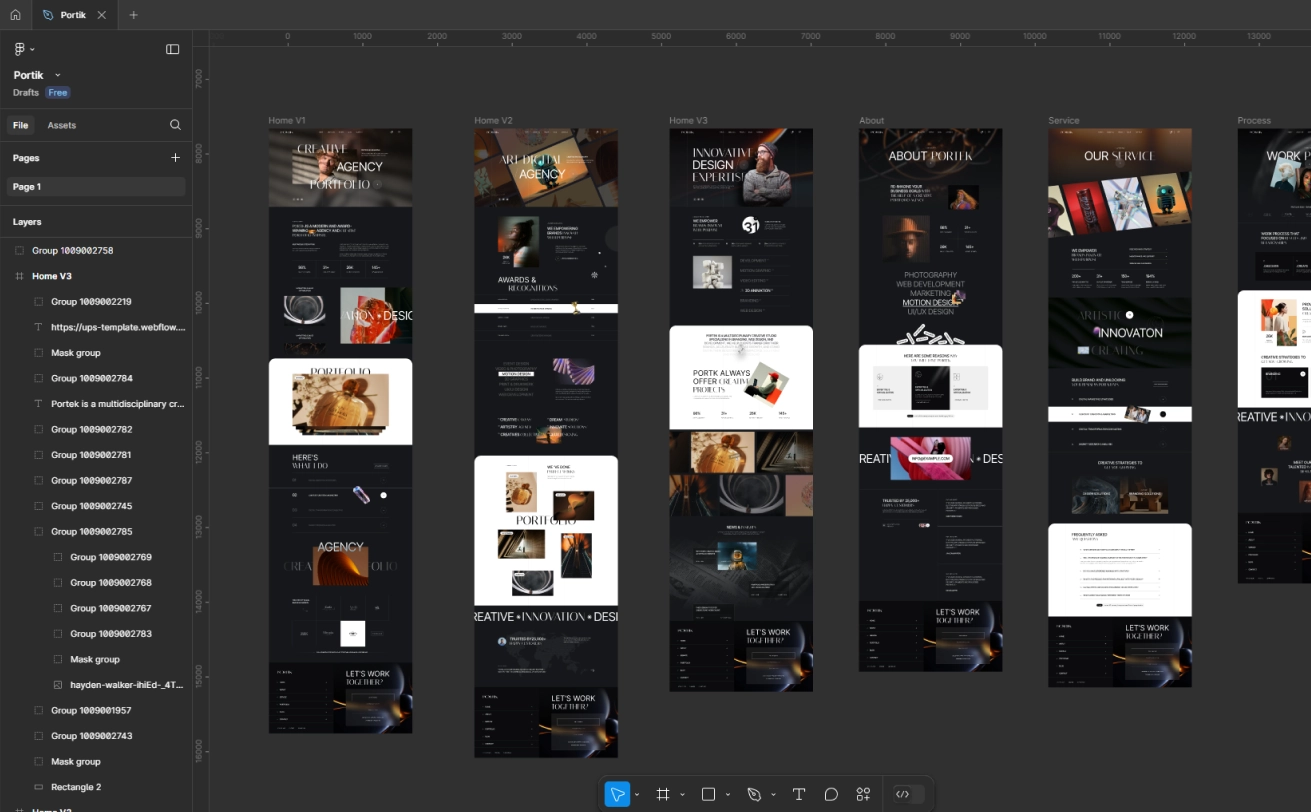
Task: Click the Drafts location link
Action: (26, 93)
